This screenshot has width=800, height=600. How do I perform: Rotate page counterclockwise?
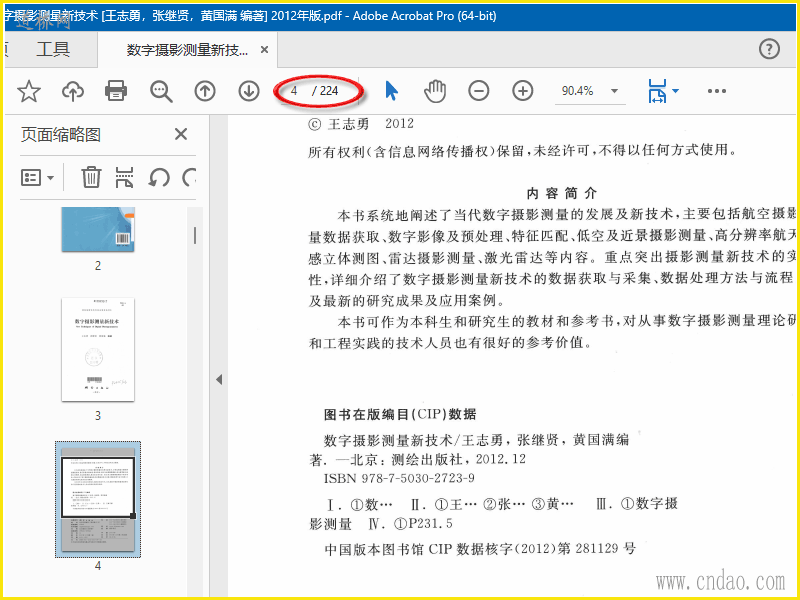[159, 178]
